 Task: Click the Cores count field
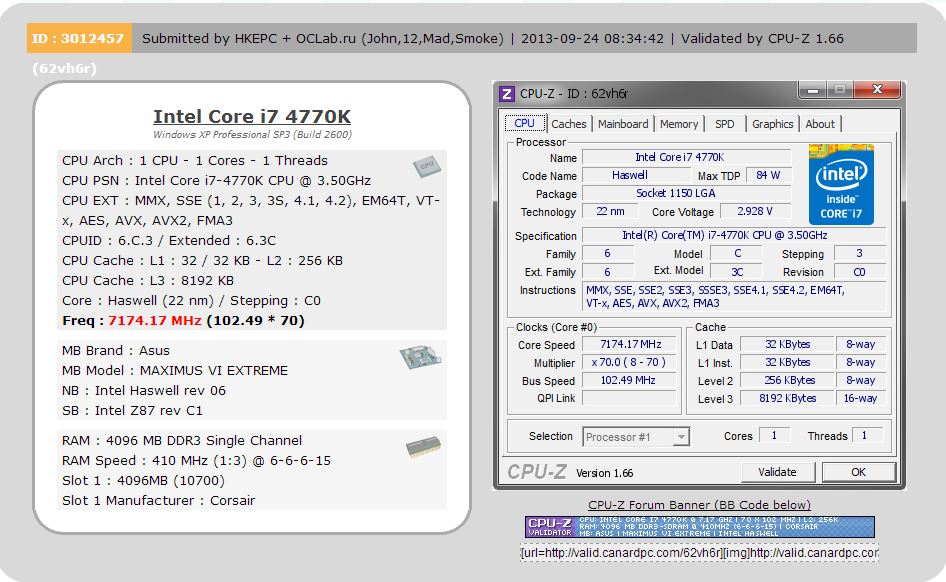774,435
